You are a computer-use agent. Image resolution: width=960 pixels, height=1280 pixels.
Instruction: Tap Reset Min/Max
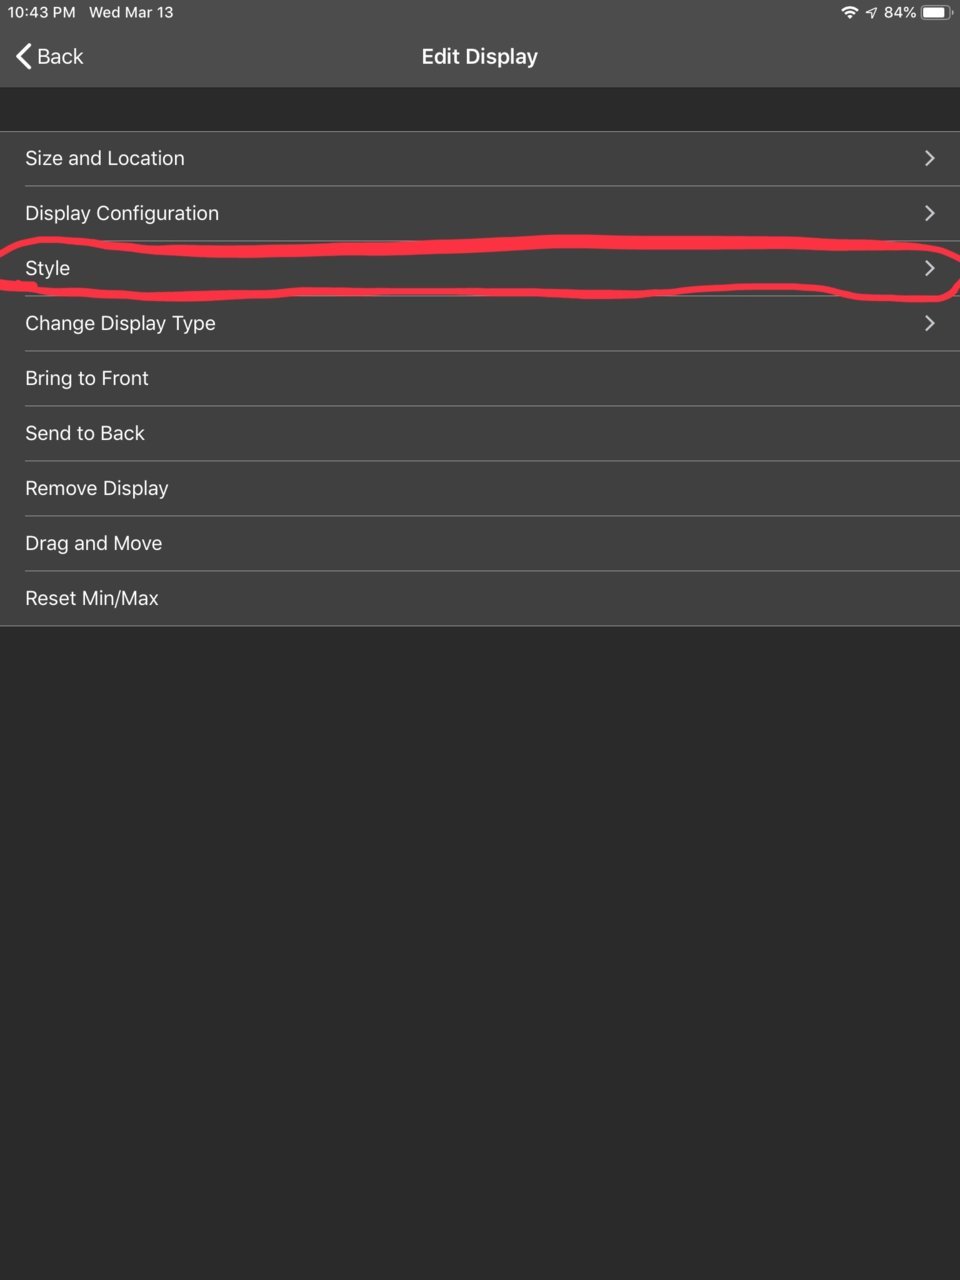(480, 598)
